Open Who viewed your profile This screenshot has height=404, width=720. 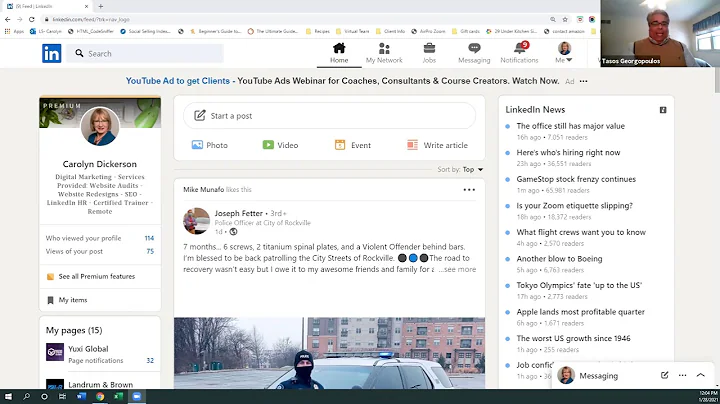100,238
